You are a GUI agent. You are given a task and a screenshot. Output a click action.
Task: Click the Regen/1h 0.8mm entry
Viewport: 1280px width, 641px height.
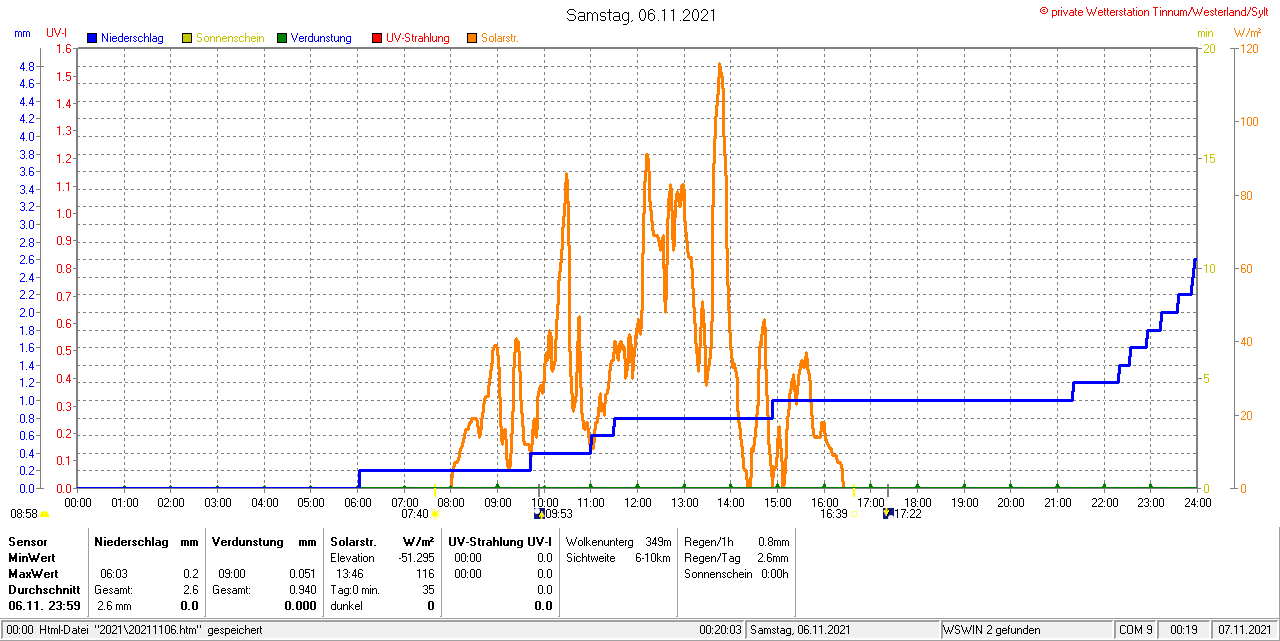pos(736,541)
